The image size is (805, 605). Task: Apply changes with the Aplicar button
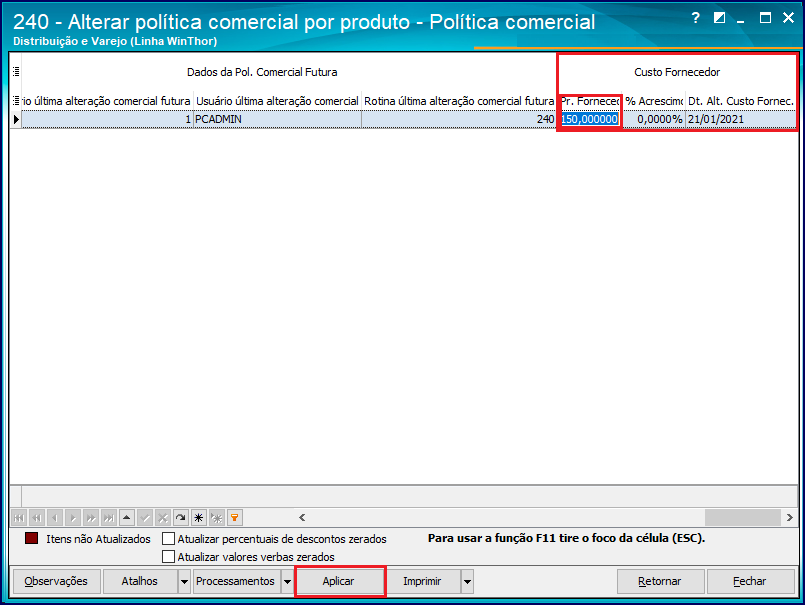[x=338, y=581]
